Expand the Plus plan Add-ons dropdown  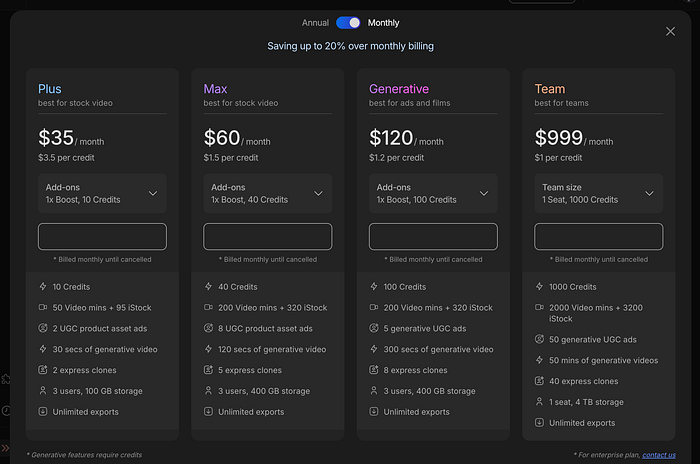[102, 193]
